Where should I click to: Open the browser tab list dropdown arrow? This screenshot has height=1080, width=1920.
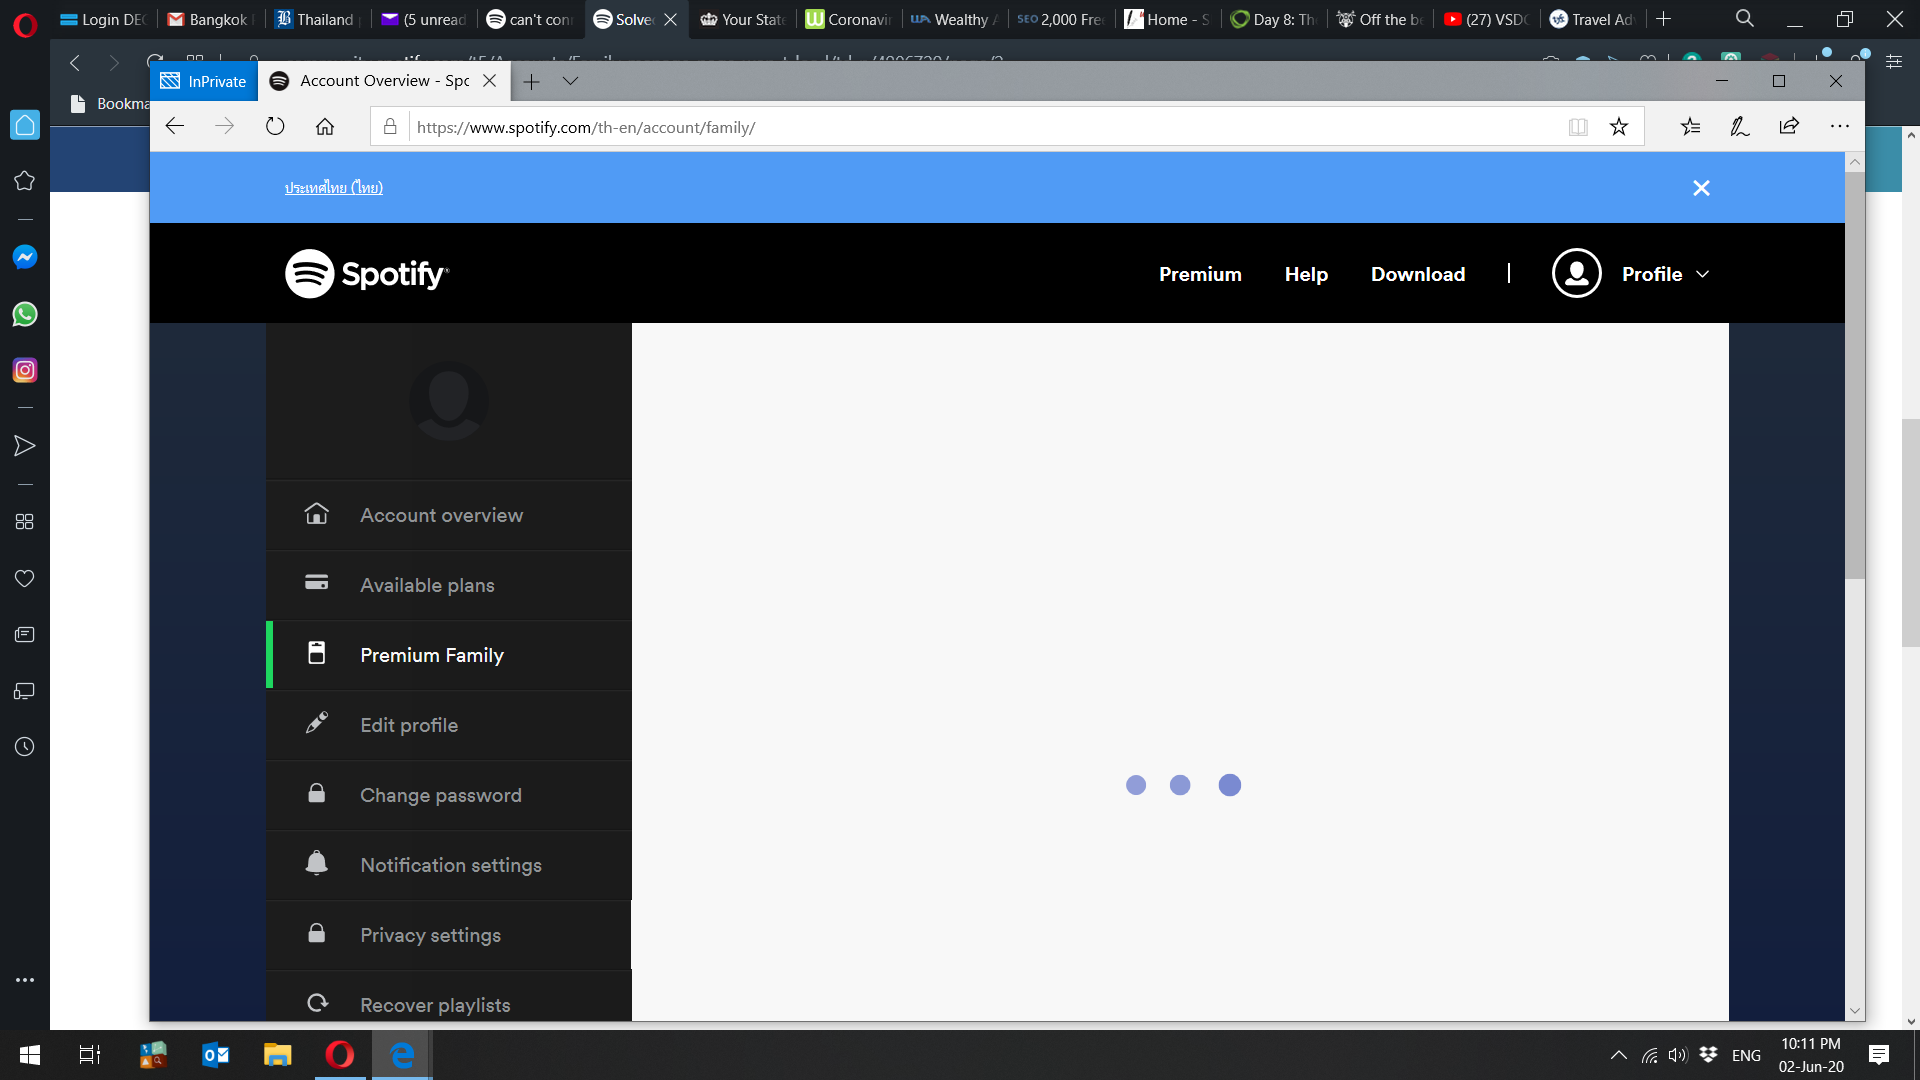point(571,81)
